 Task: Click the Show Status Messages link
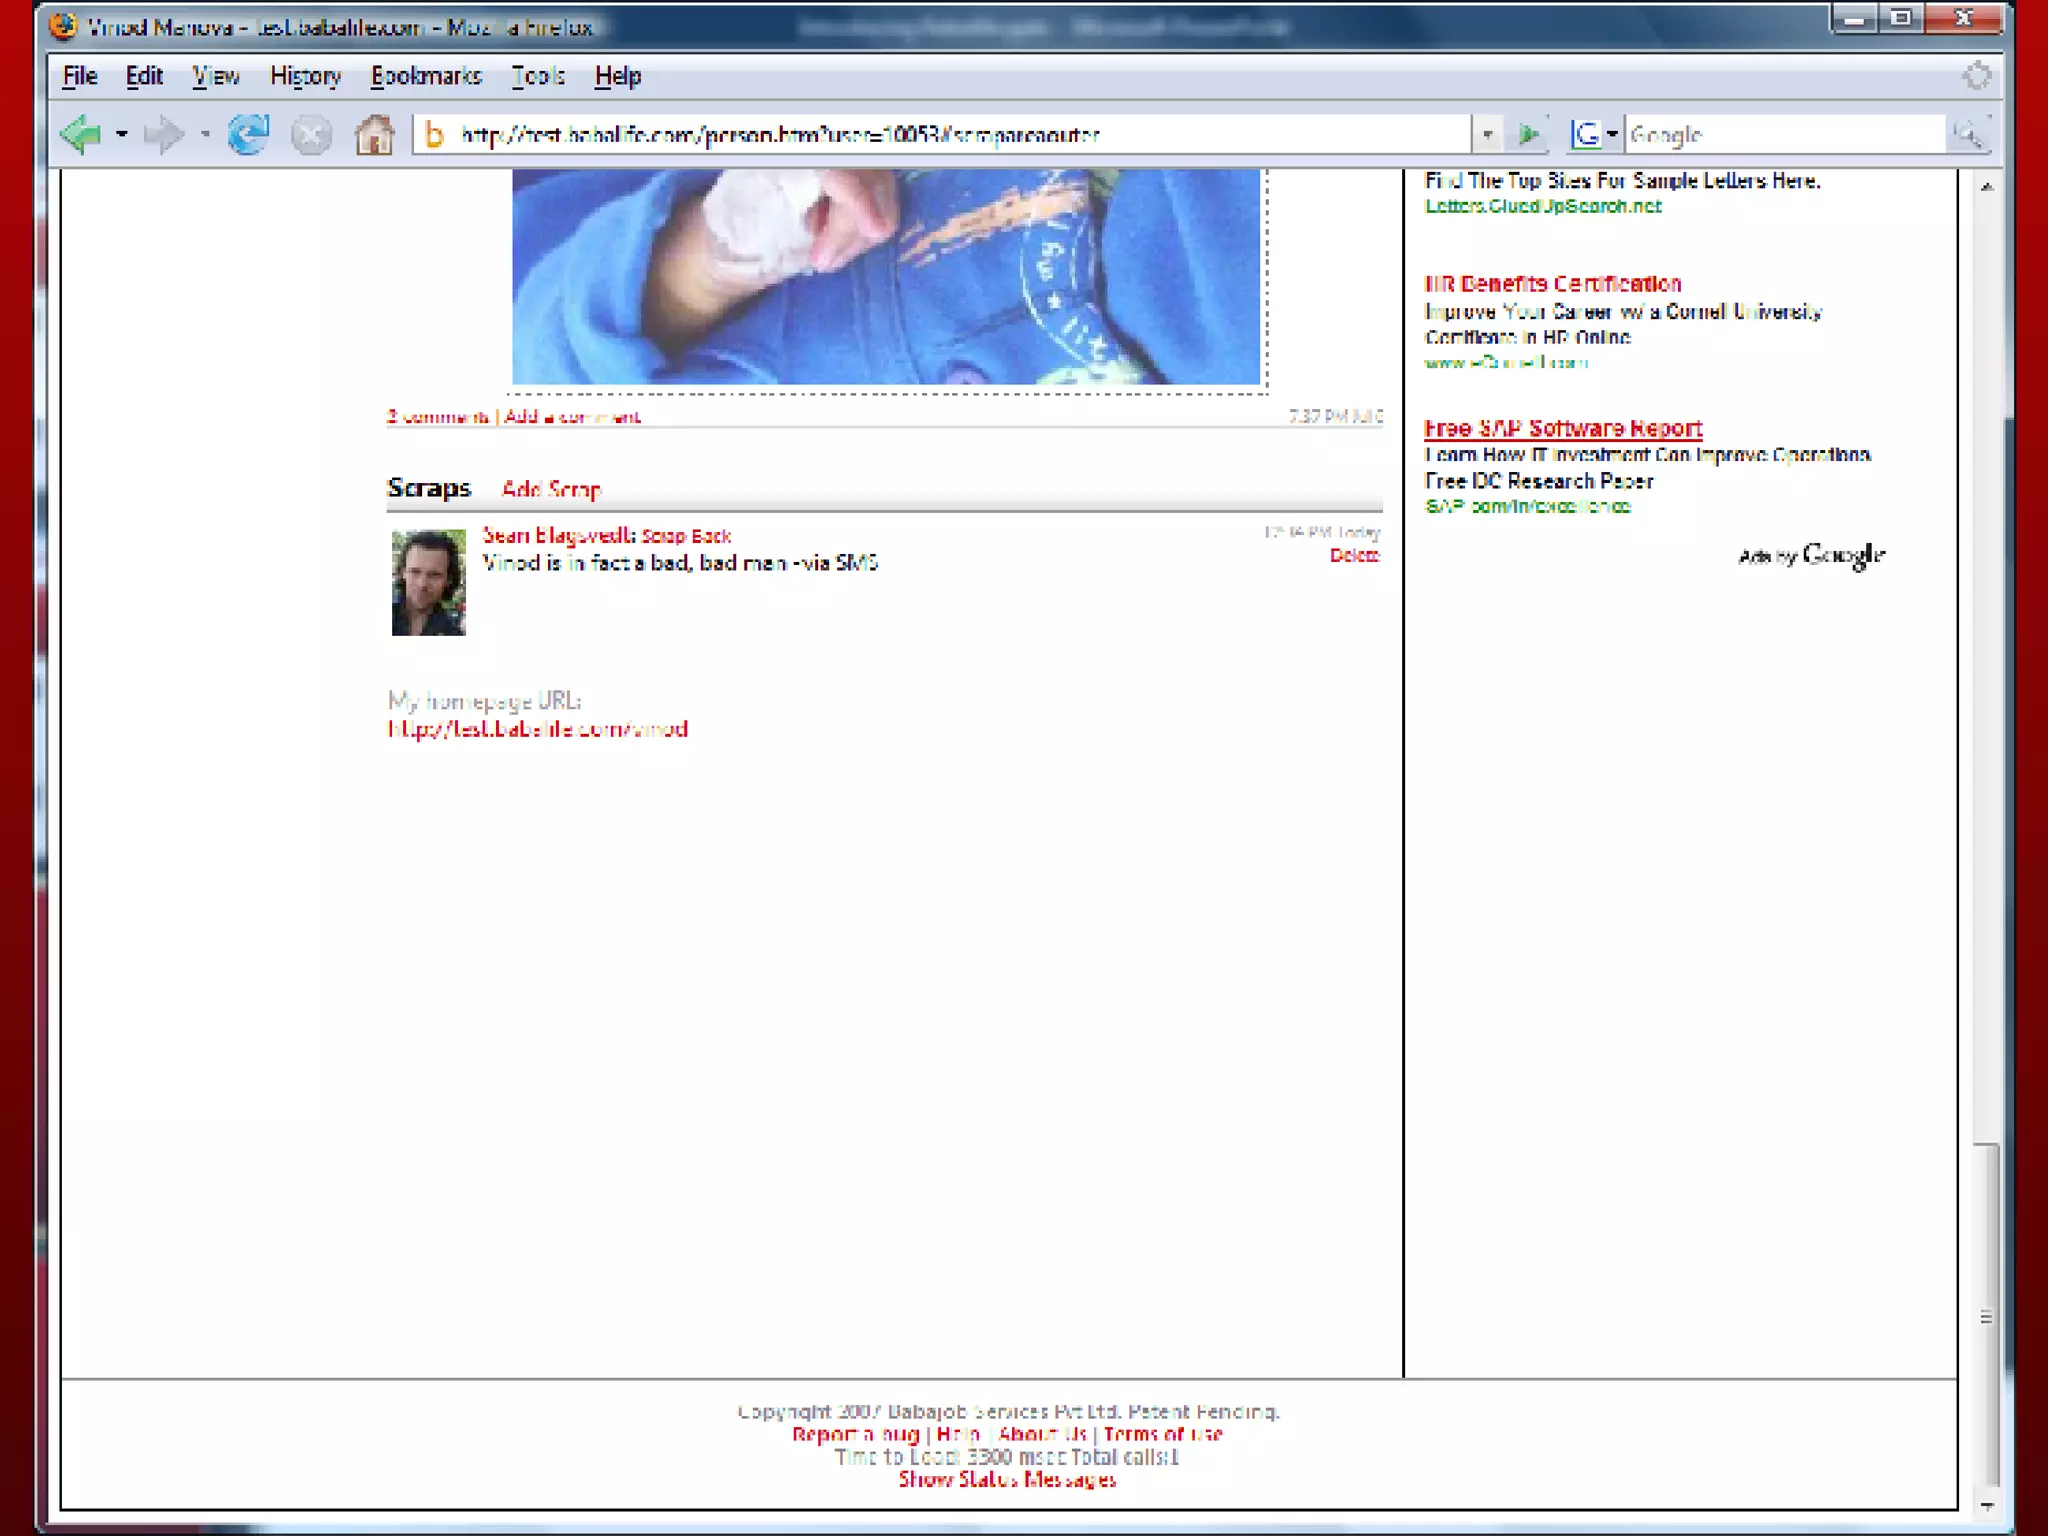pos(1007,1480)
